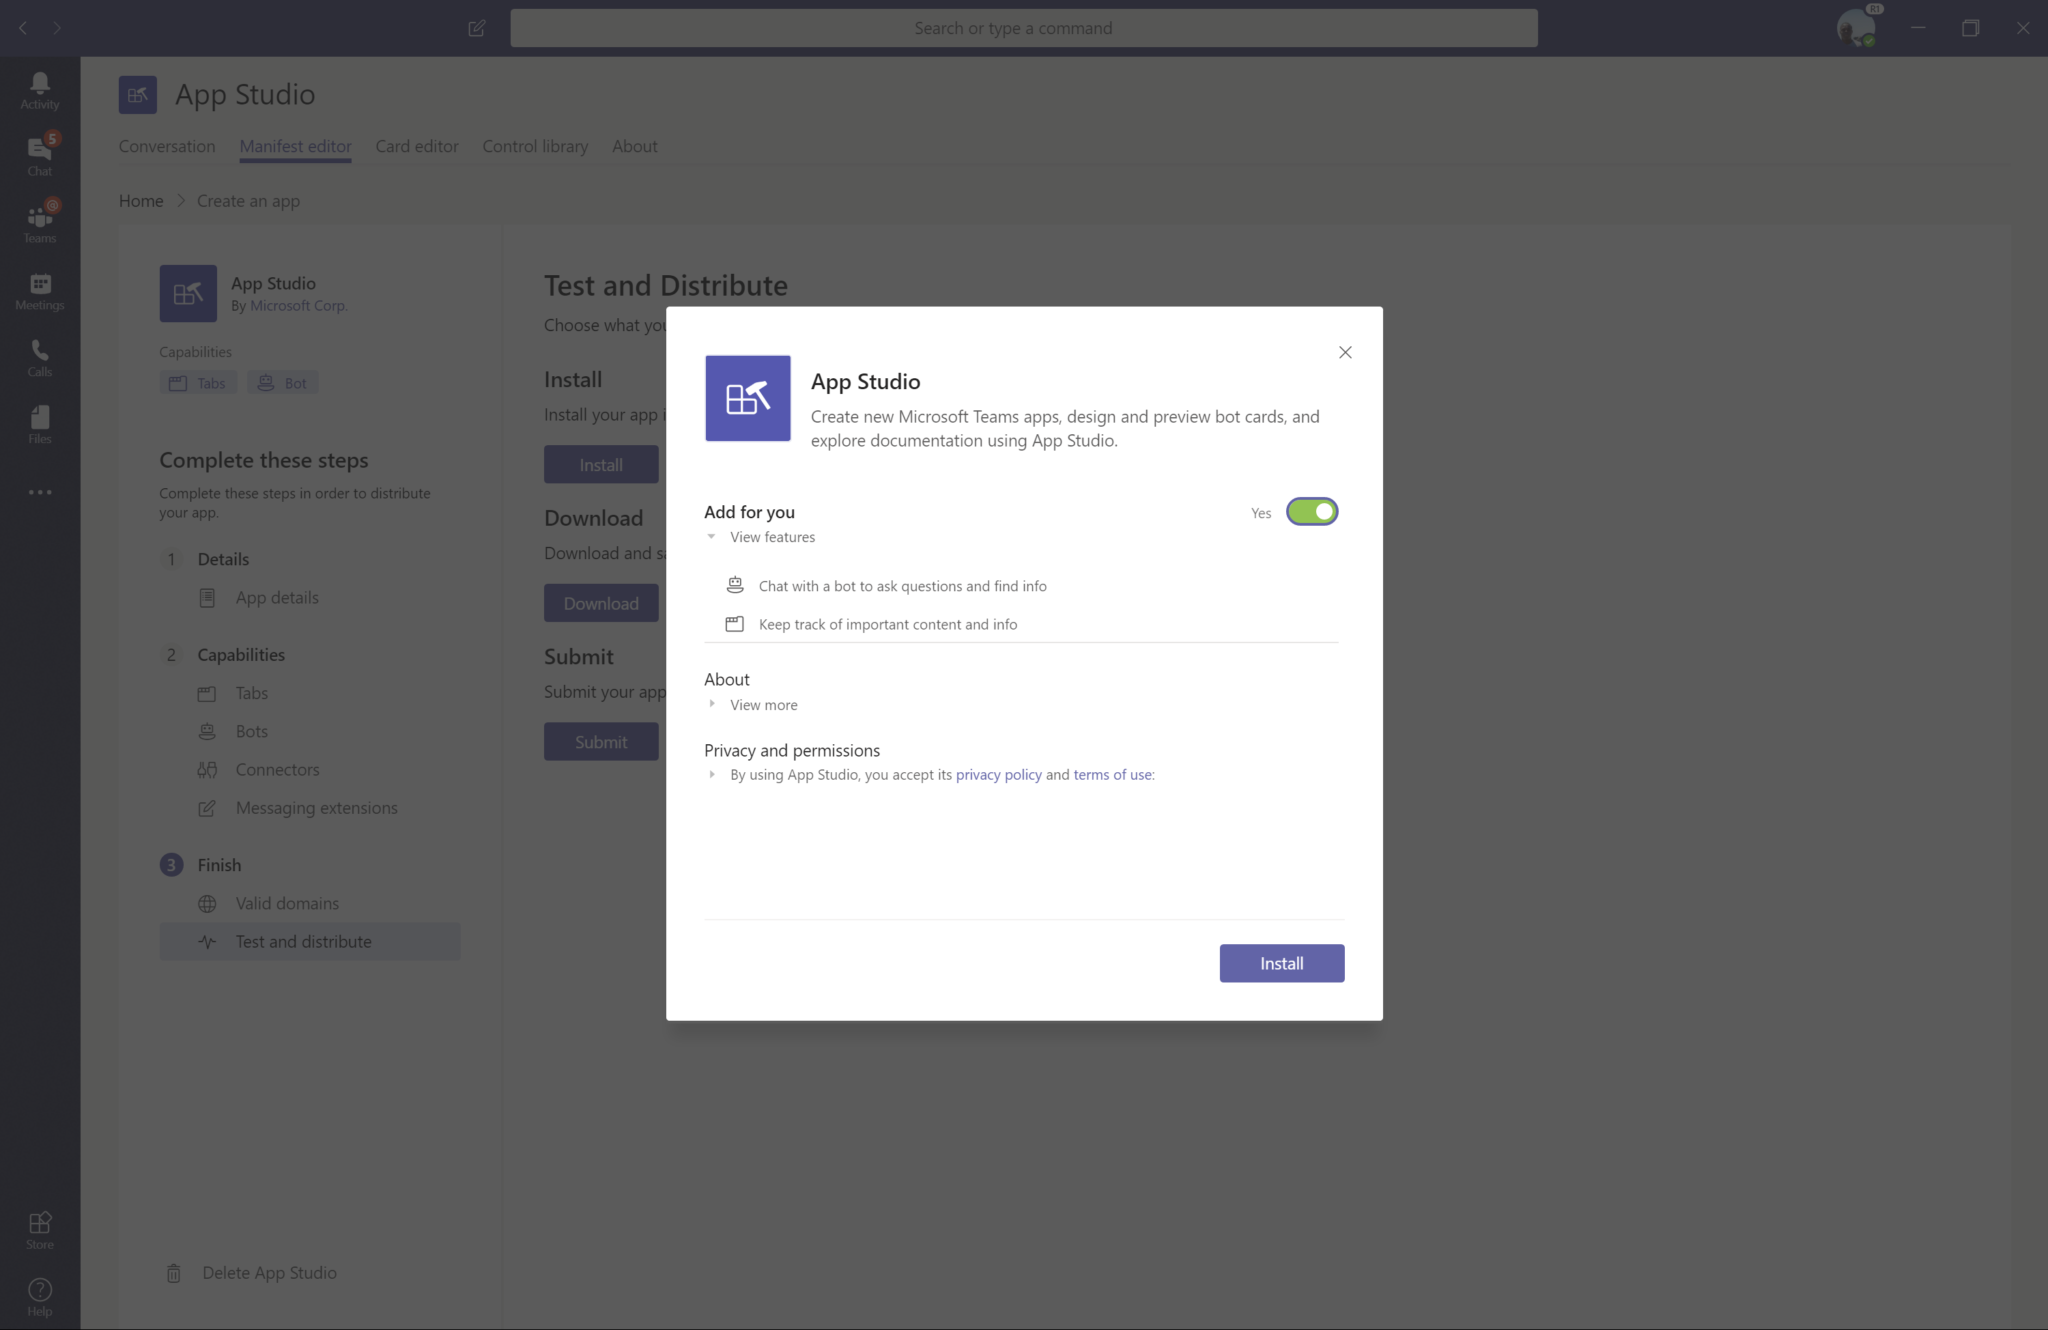Click the more options ellipsis in the sidebar
The width and height of the screenshot is (2048, 1330).
(38, 491)
